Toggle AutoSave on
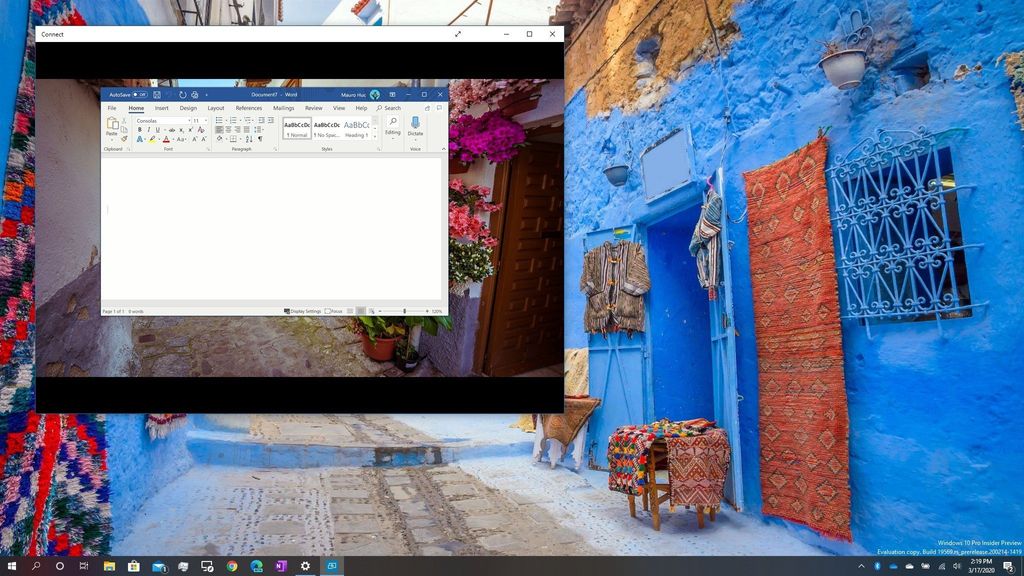 (138, 95)
